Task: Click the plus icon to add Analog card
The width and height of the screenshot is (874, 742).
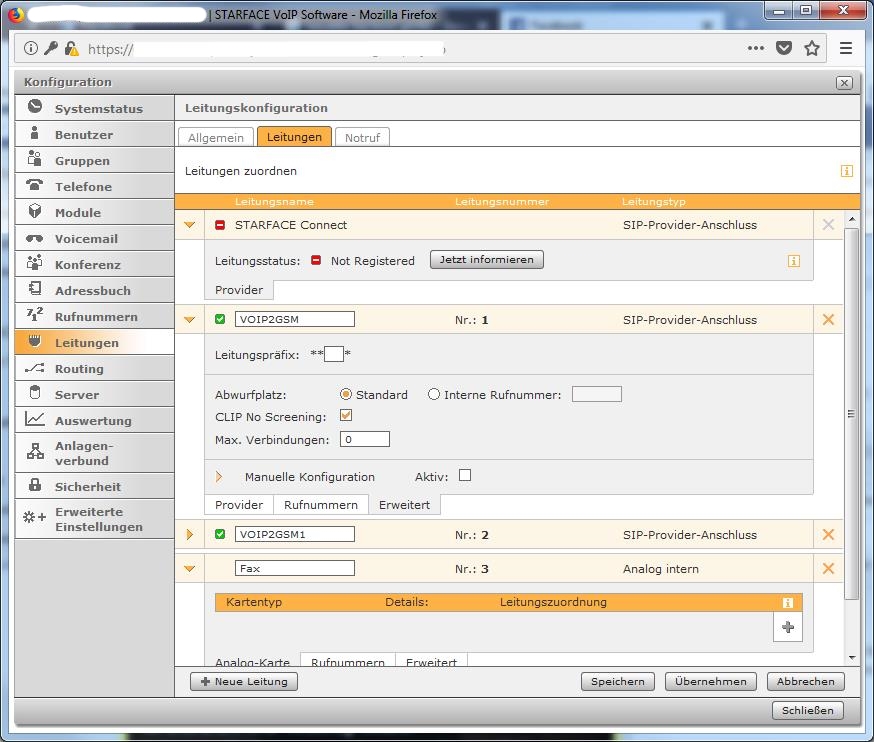Action: tap(788, 627)
